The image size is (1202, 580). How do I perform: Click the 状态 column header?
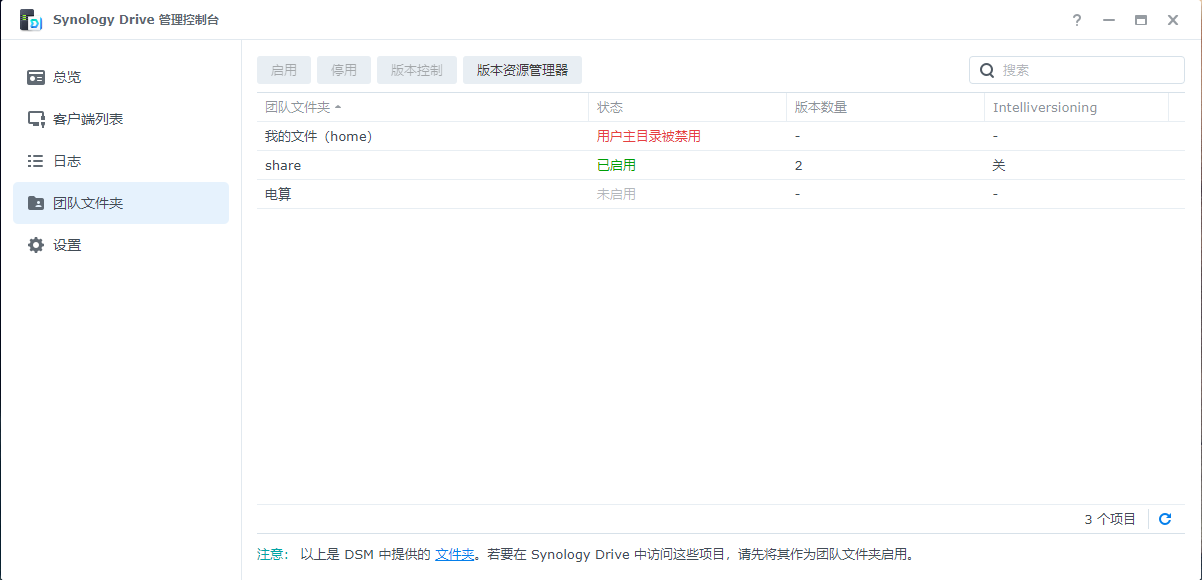pyautogui.click(x=688, y=107)
